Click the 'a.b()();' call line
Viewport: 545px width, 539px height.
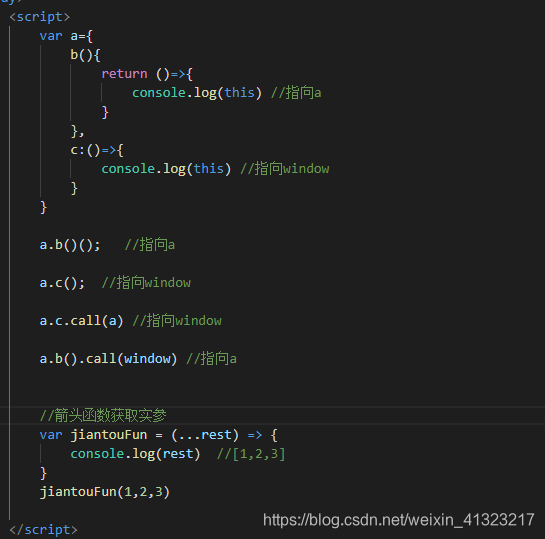(x=107, y=245)
